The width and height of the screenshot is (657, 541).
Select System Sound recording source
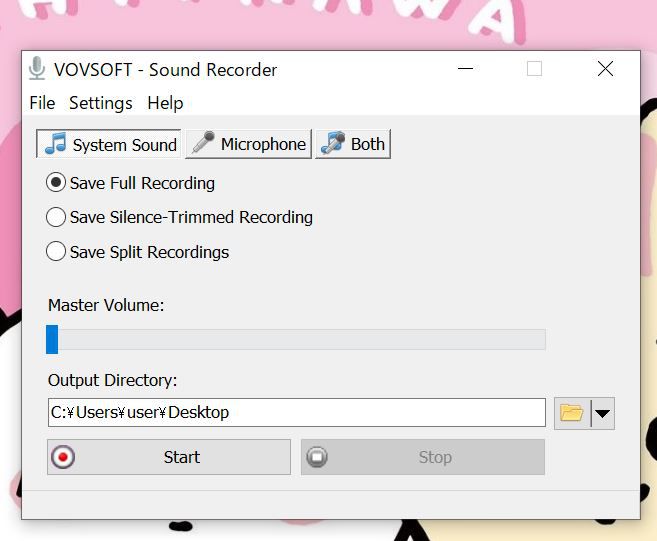pyautogui.click(x=109, y=144)
